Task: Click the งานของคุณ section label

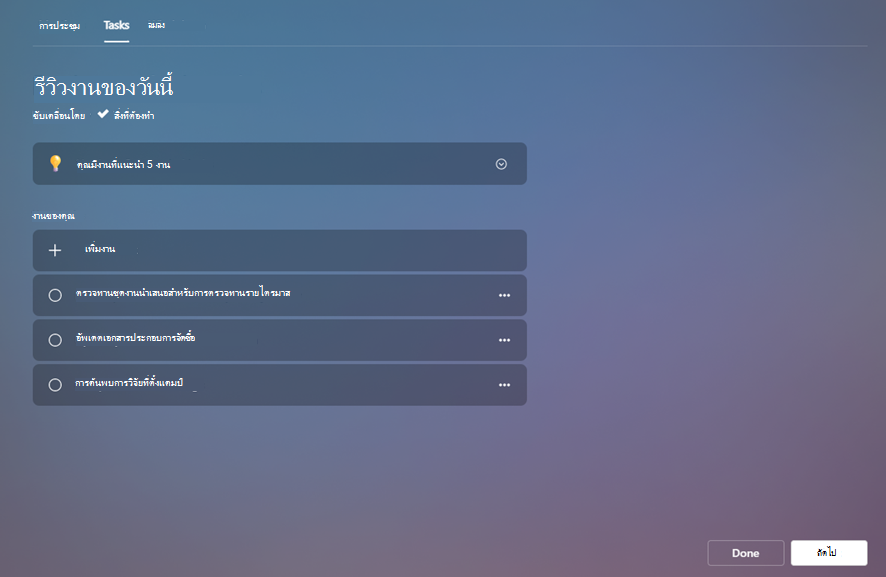Action: click(x=54, y=216)
